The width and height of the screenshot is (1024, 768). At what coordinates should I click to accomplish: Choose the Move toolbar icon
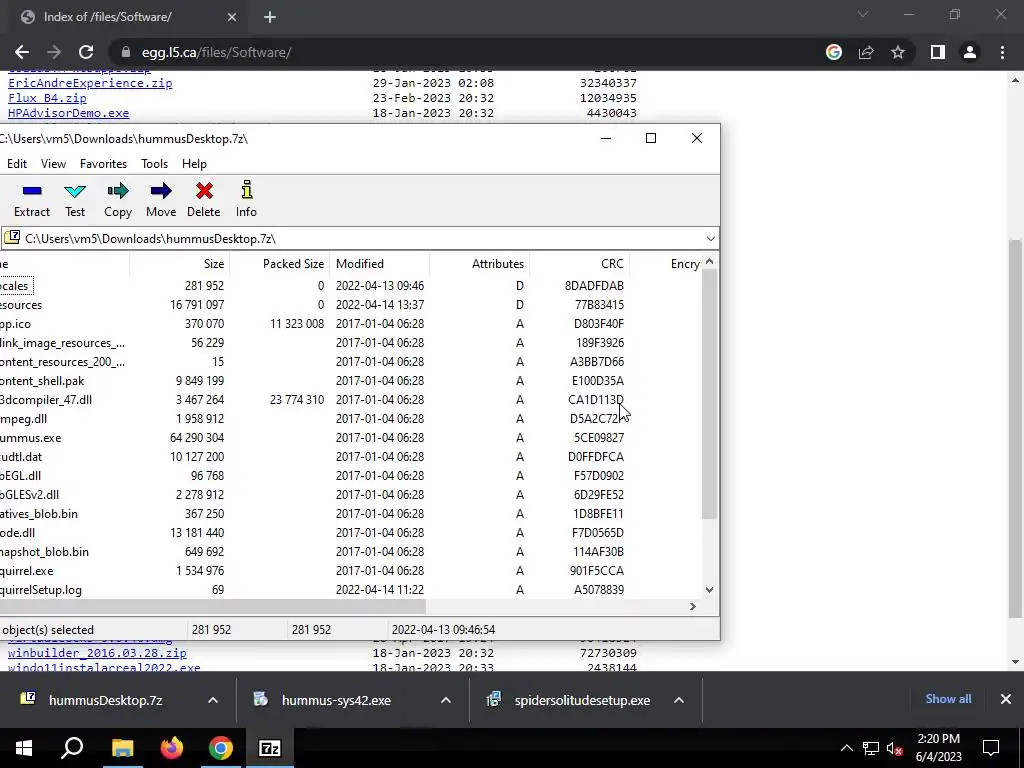click(161, 199)
